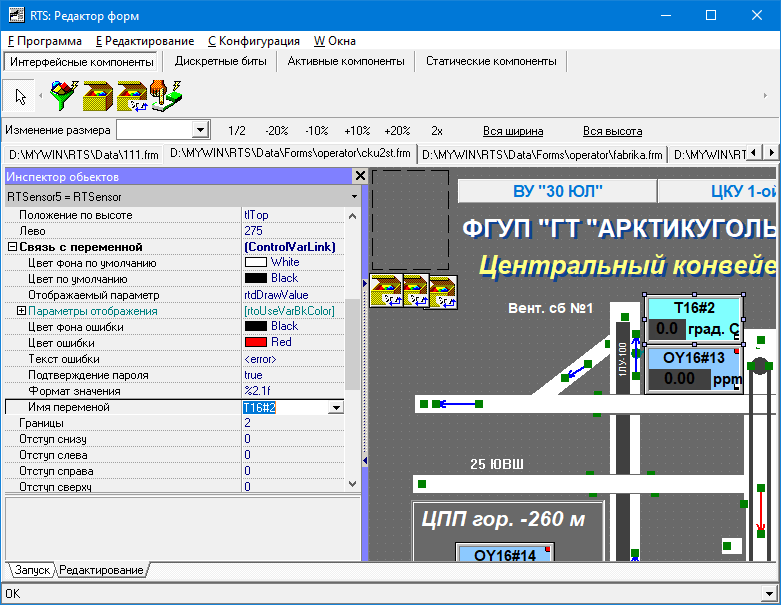Click the ВУ "30 ЮЛ" button on form
Image resolution: width=781 pixels, height=605 pixels.
point(557,191)
